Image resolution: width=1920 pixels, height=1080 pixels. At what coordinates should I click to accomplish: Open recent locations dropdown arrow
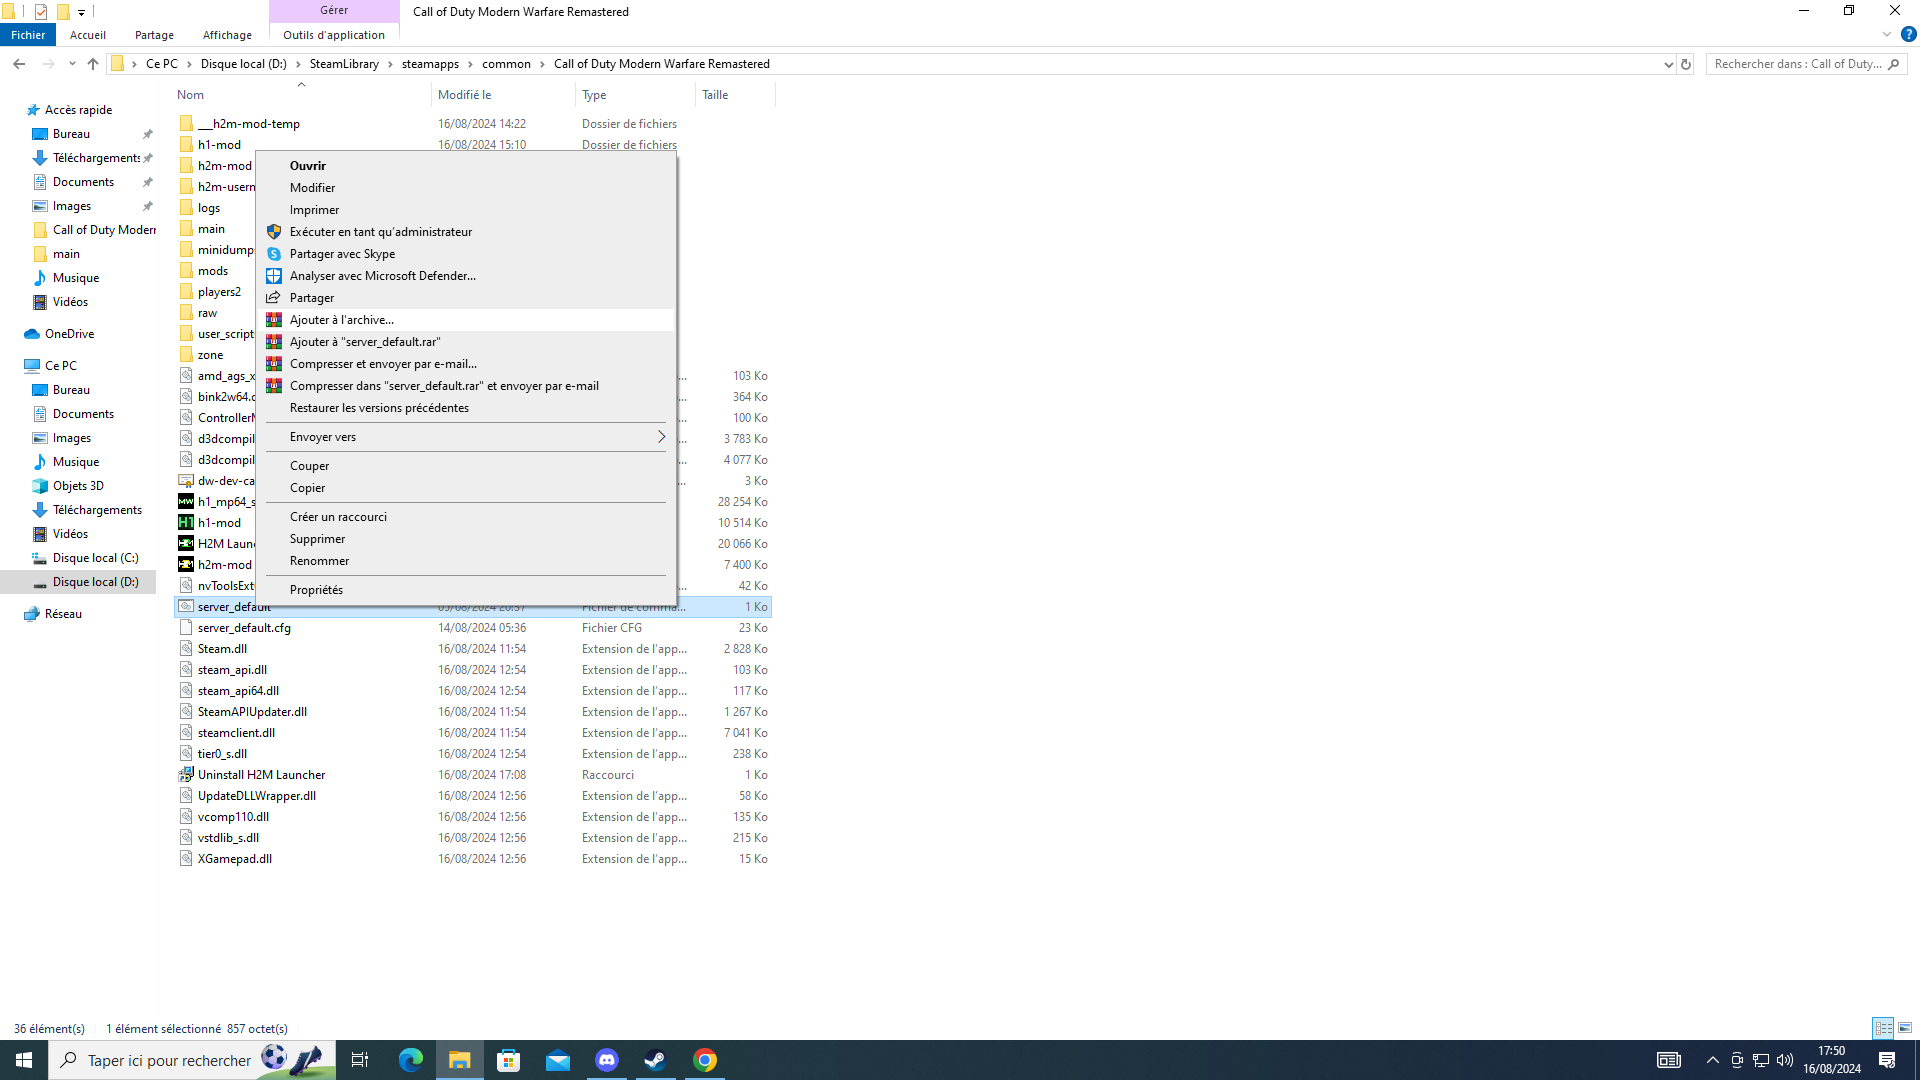click(72, 64)
